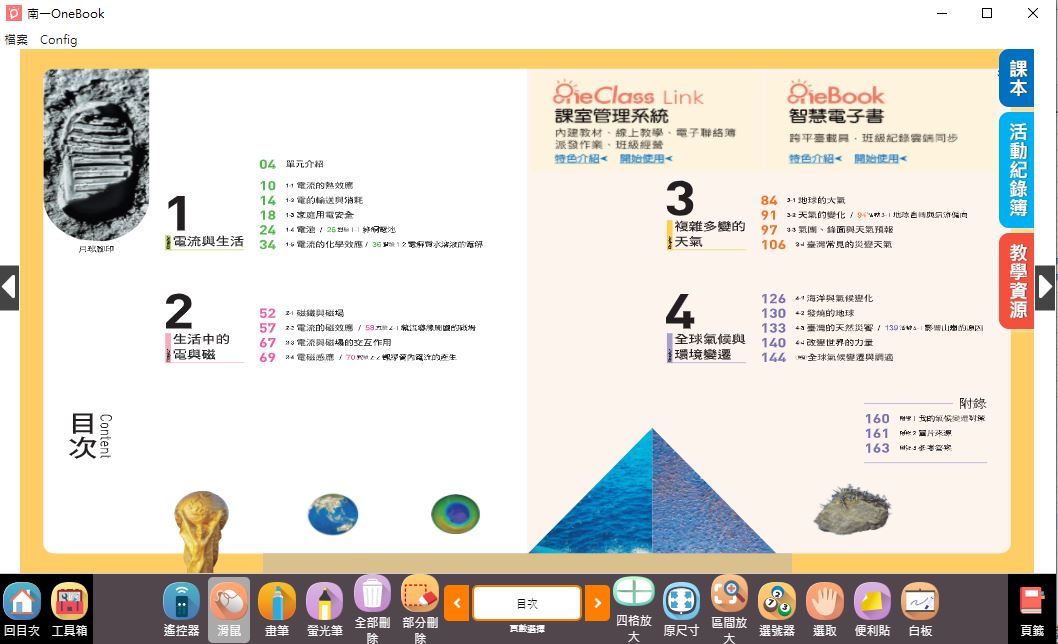Image resolution: width=1058 pixels, height=644 pixels.
Task: Switch to the 教學資源 side tab
Action: pyautogui.click(x=1017, y=281)
